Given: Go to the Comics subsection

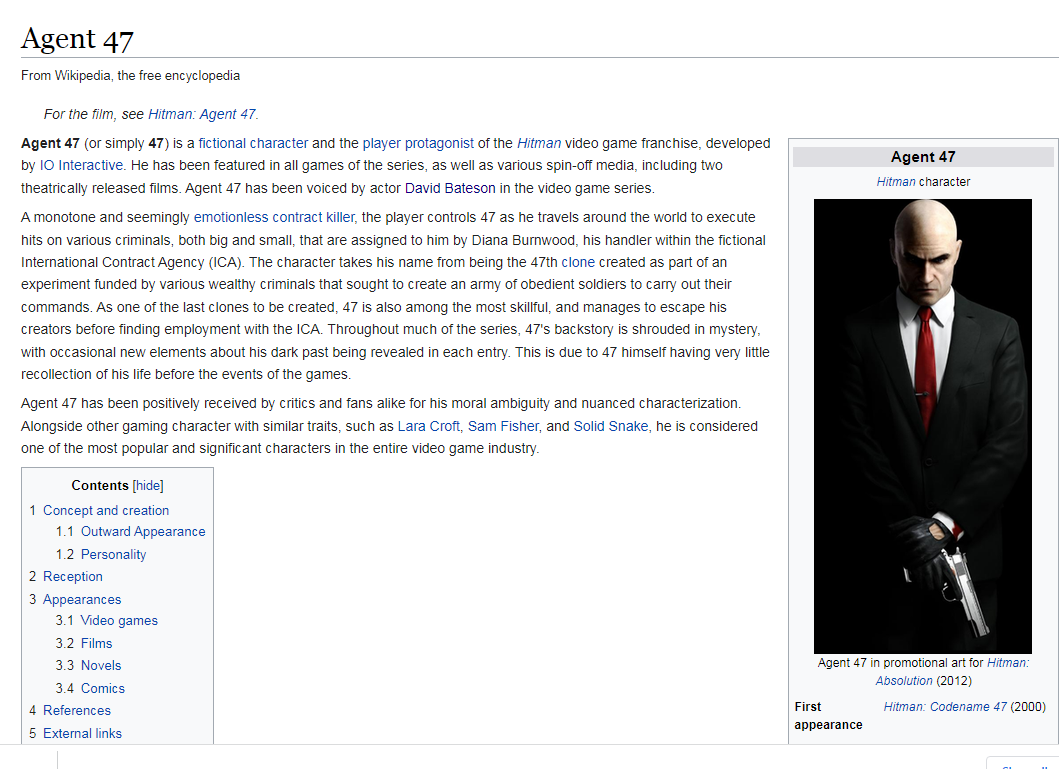Looking at the screenshot, I should (x=103, y=688).
